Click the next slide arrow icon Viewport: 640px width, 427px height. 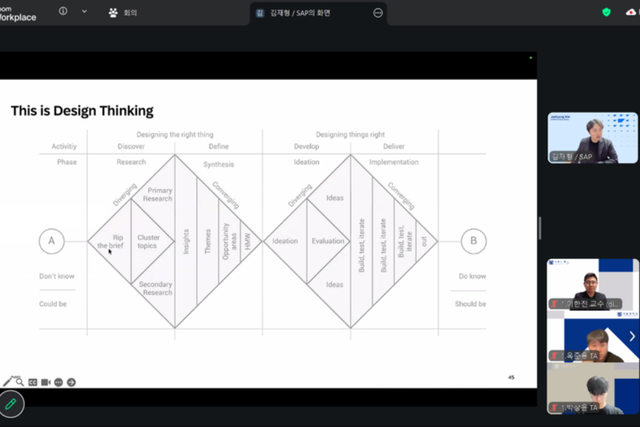(71, 383)
